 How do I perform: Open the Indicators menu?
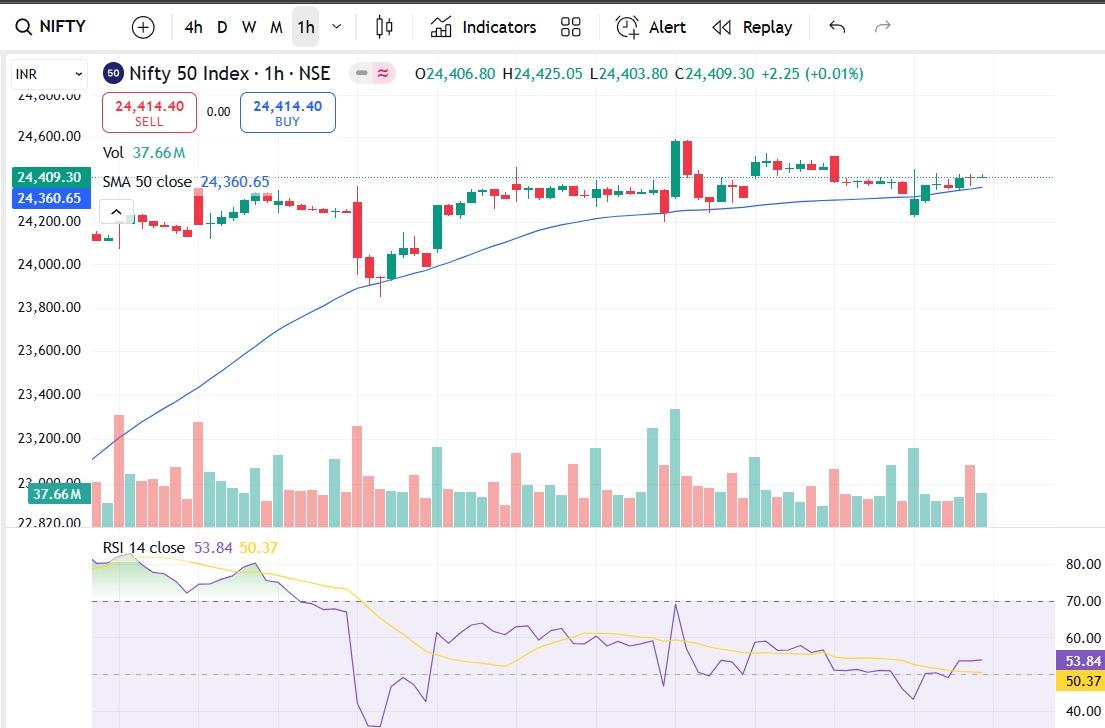[483, 27]
